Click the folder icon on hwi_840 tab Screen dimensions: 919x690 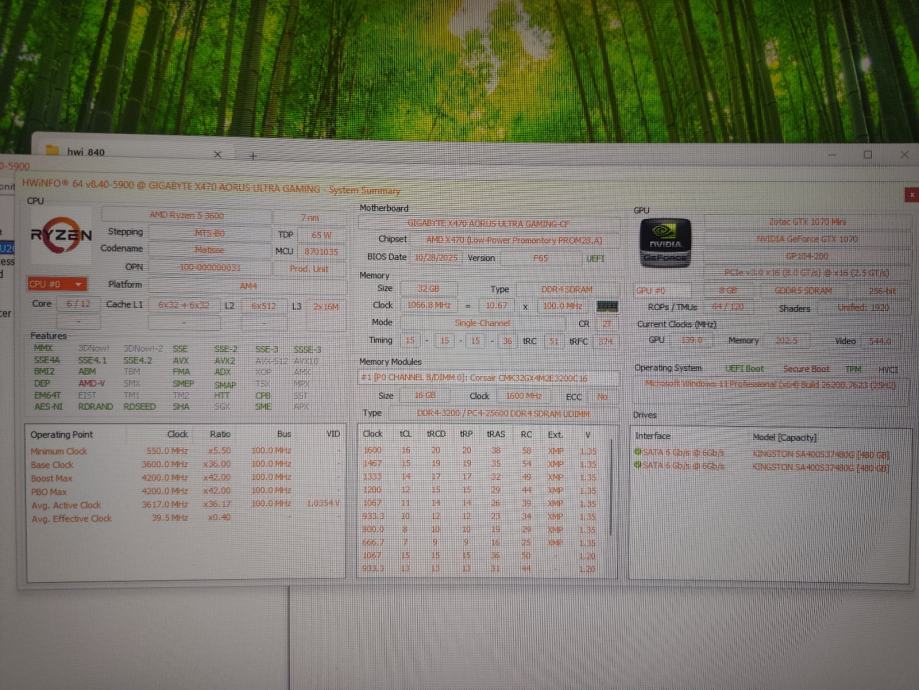click(52, 150)
